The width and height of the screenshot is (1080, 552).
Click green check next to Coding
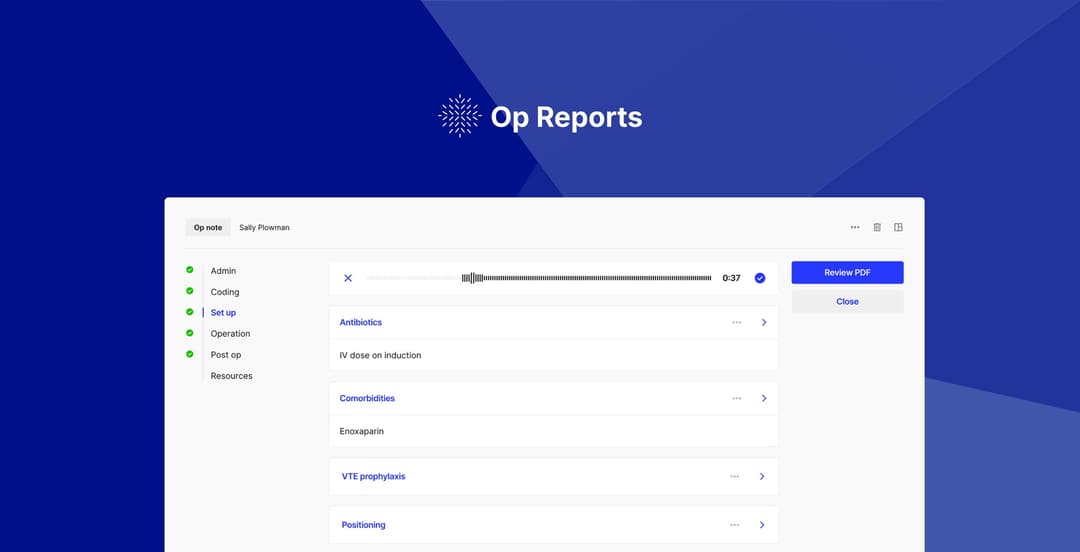point(189,291)
